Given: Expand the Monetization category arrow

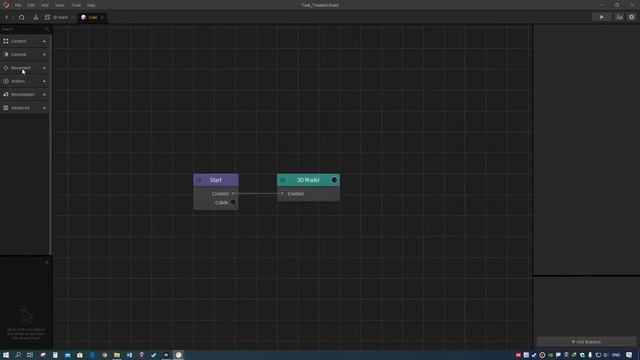Looking at the screenshot, I should [x=44, y=94].
